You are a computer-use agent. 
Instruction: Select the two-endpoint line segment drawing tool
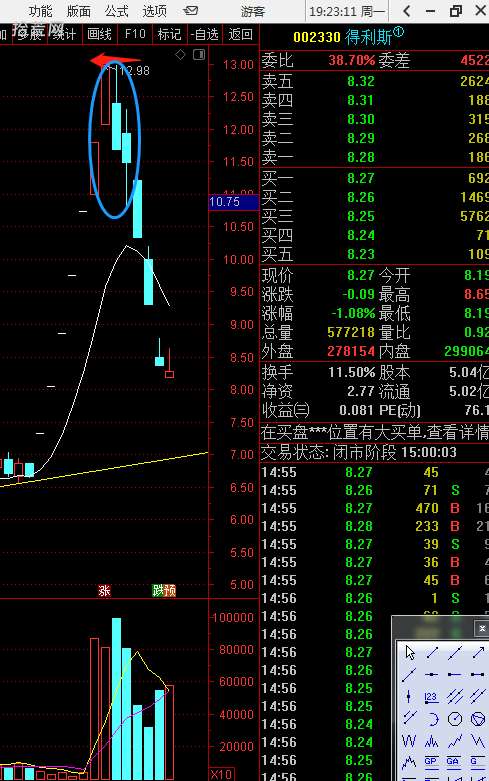click(x=432, y=652)
